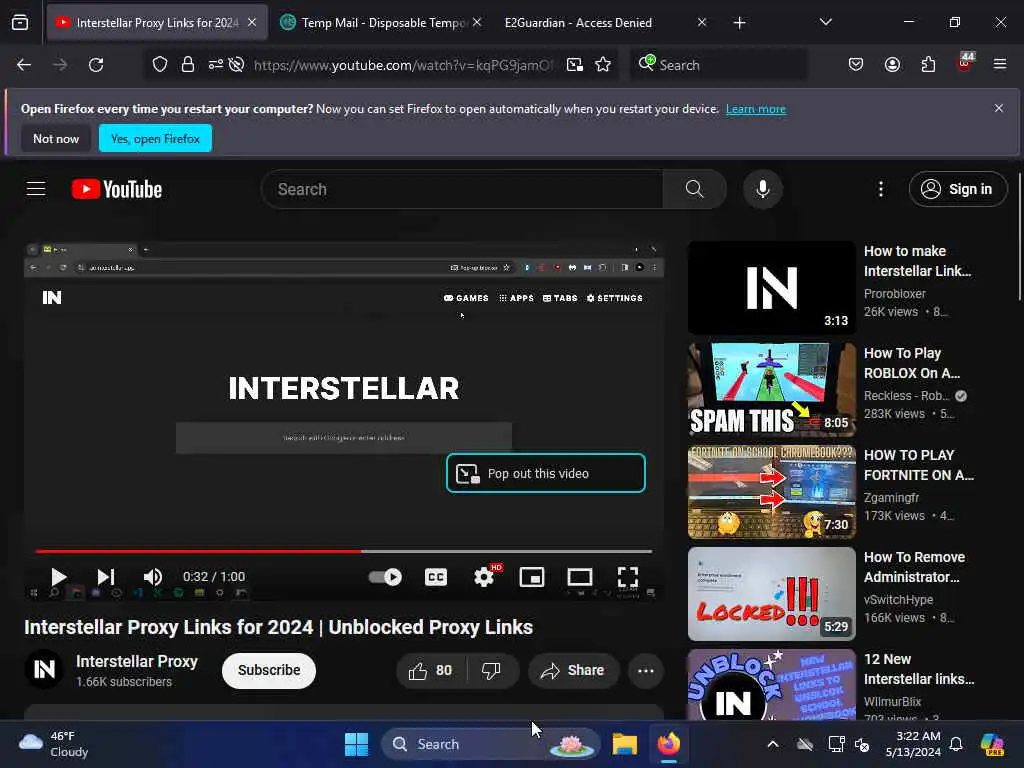Reload the current page
The height and width of the screenshot is (768, 1024).
96,65
